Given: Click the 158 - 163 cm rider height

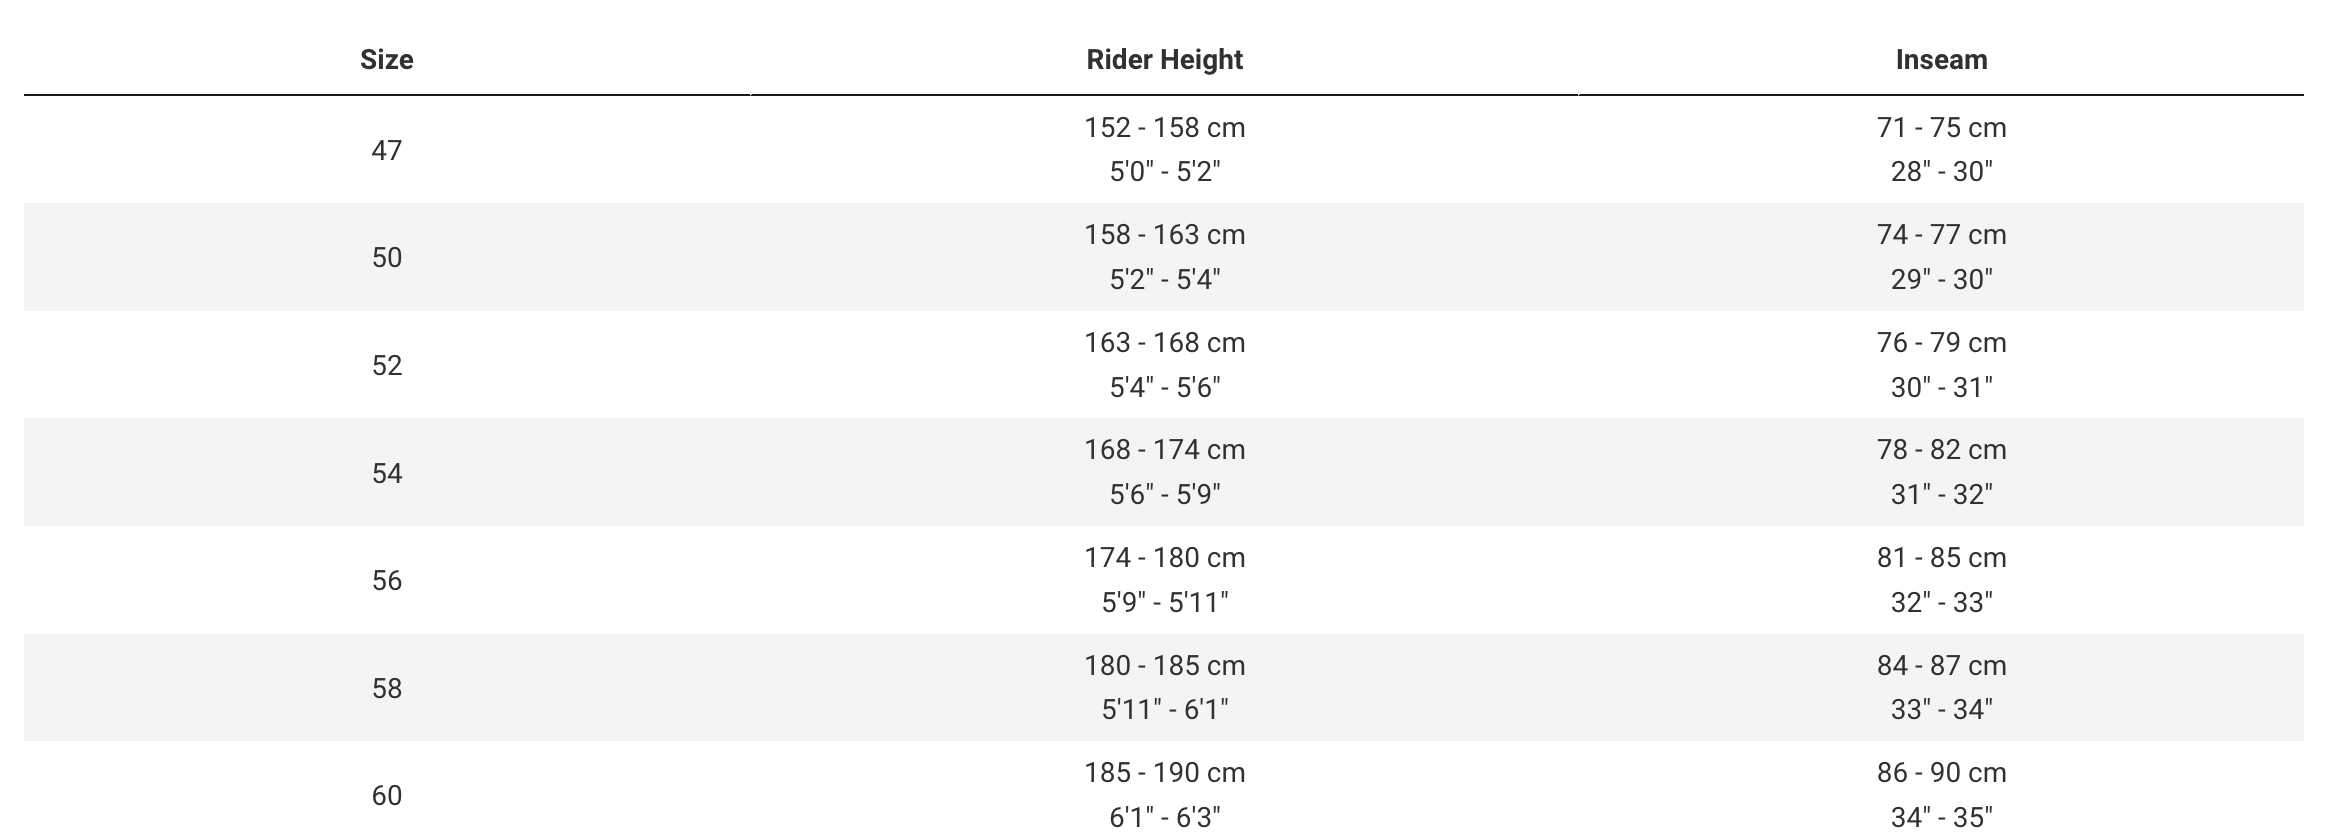Looking at the screenshot, I should point(1164,235).
